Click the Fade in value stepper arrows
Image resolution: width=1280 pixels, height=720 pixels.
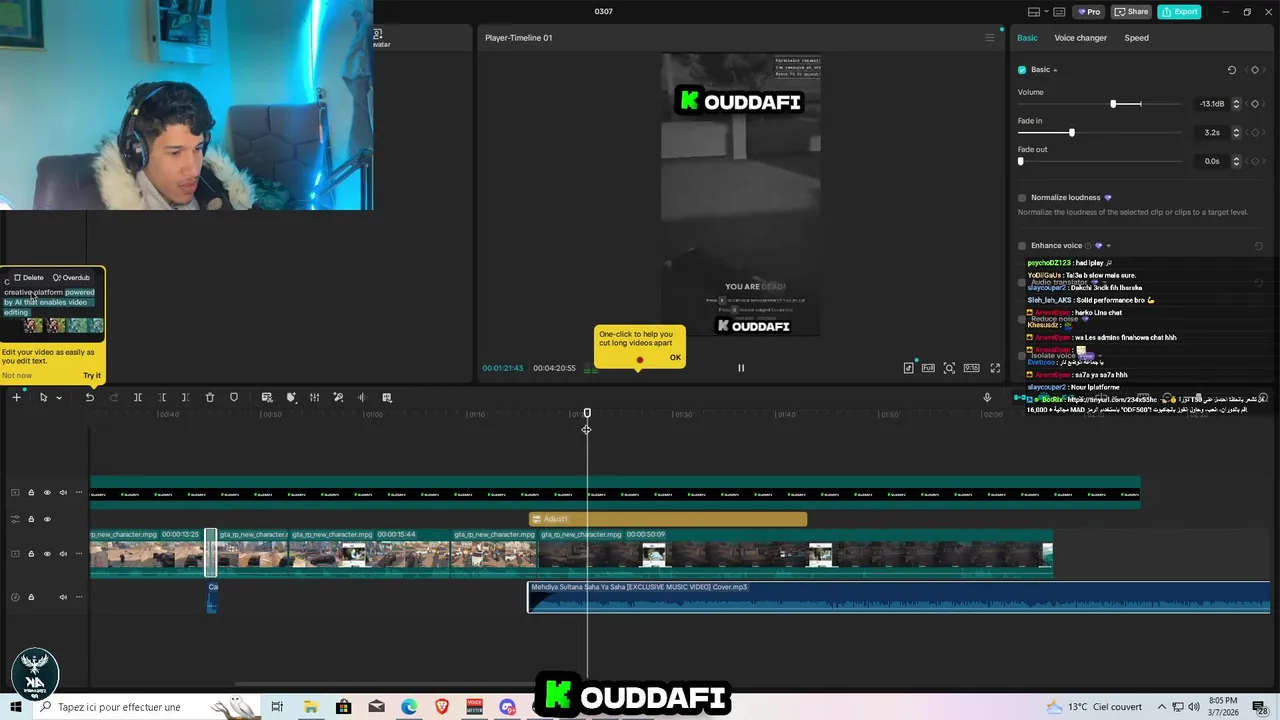click(x=1236, y=132)
